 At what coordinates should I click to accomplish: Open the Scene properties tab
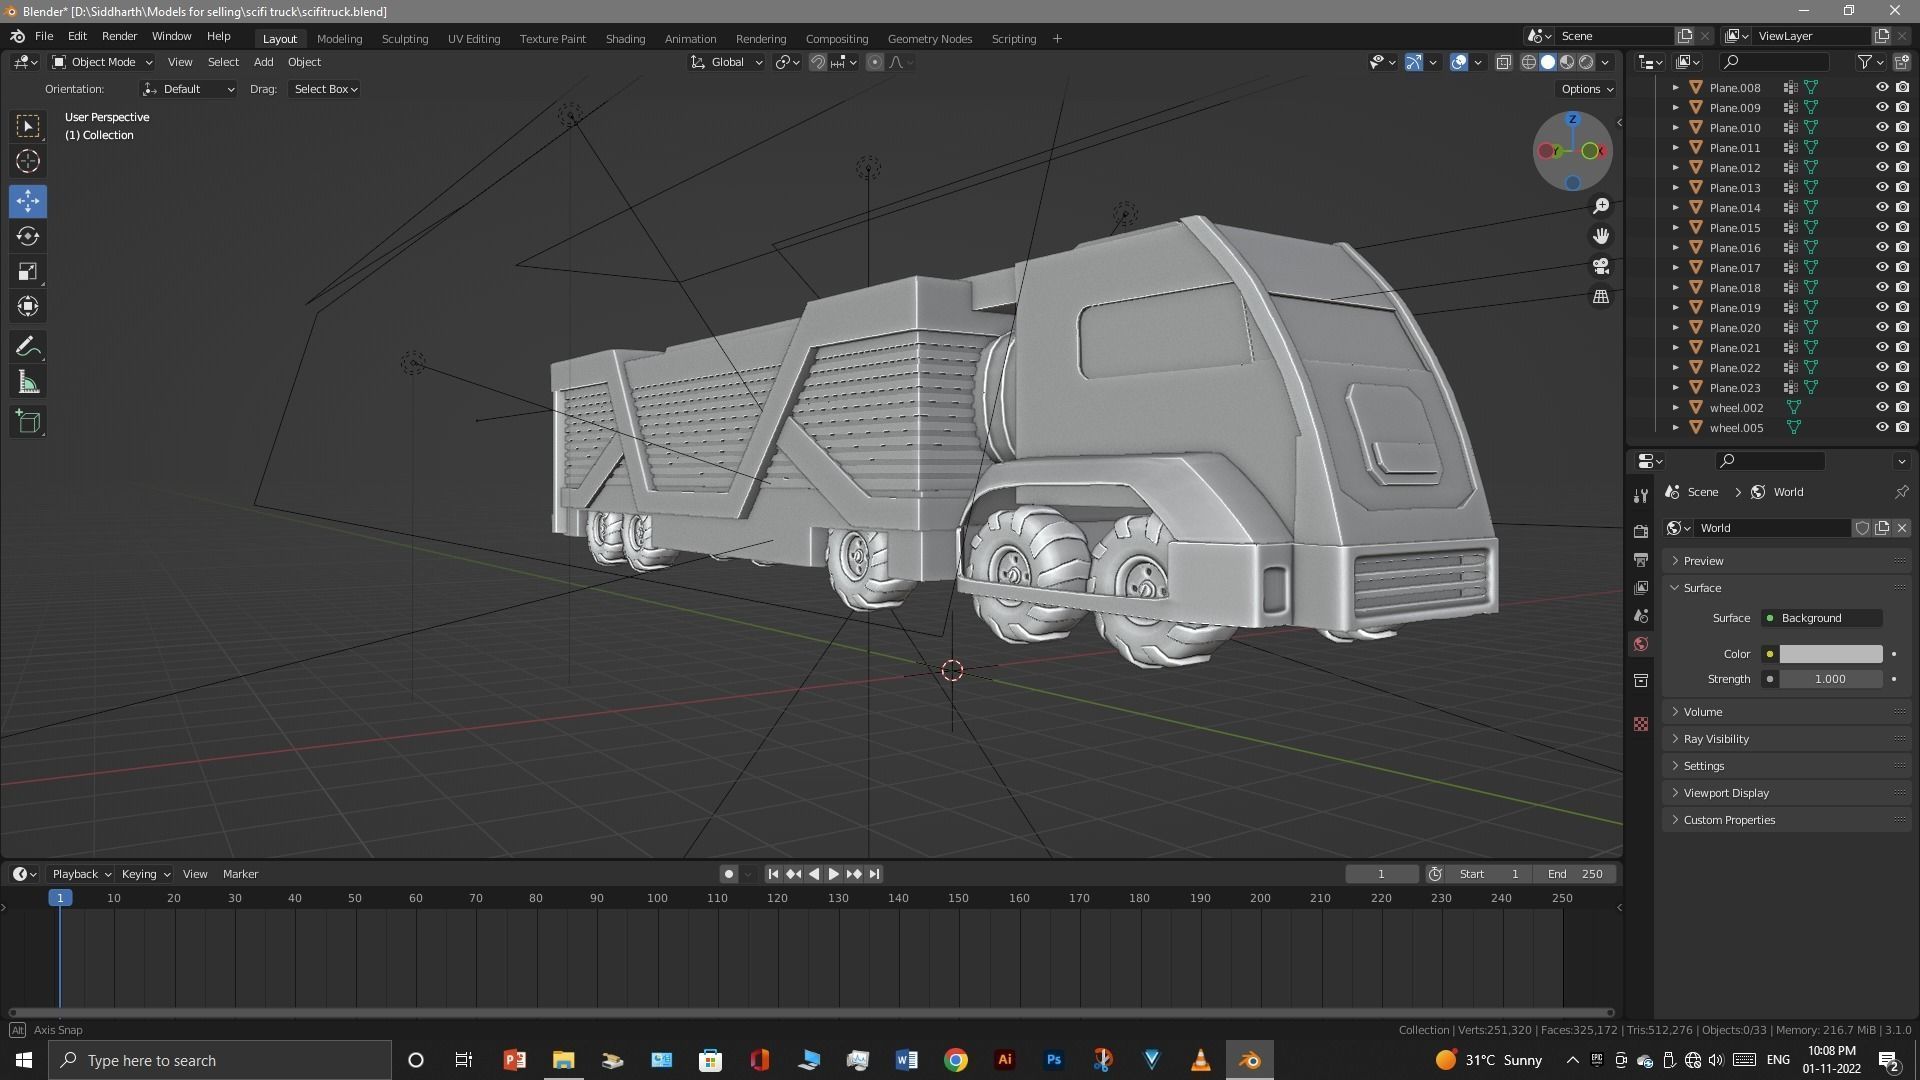click(1640, 615)
